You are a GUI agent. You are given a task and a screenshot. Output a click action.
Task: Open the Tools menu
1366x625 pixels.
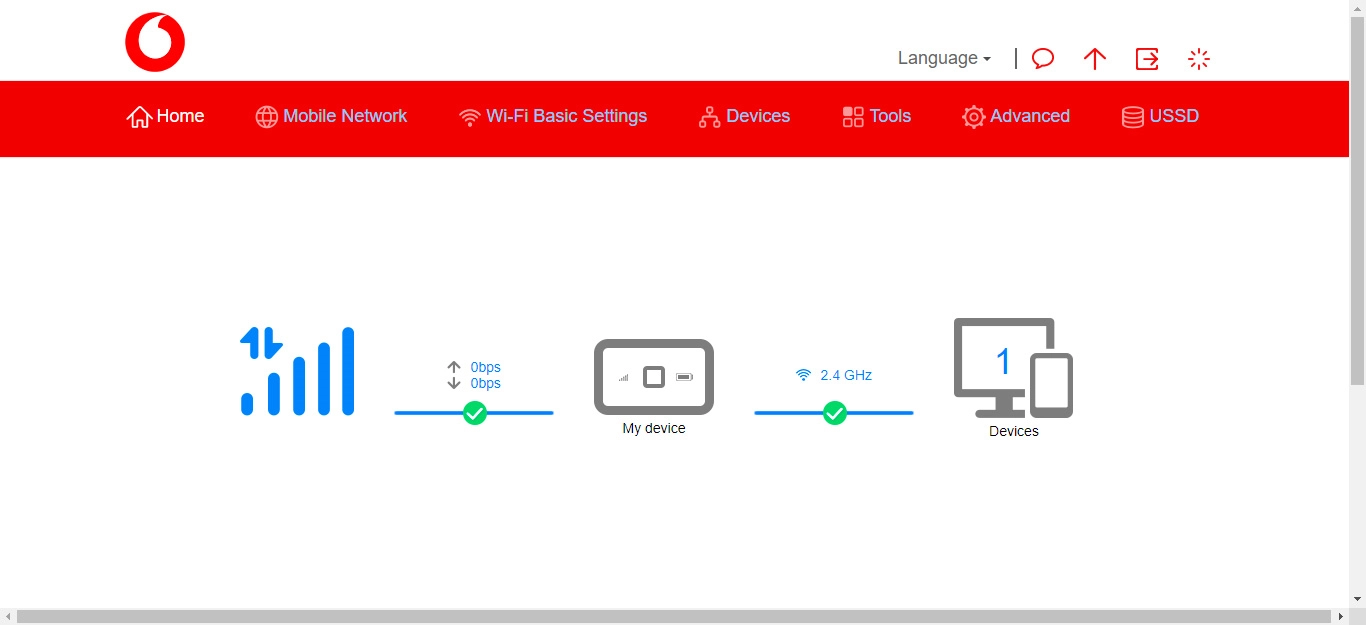(x=877, y=116)
